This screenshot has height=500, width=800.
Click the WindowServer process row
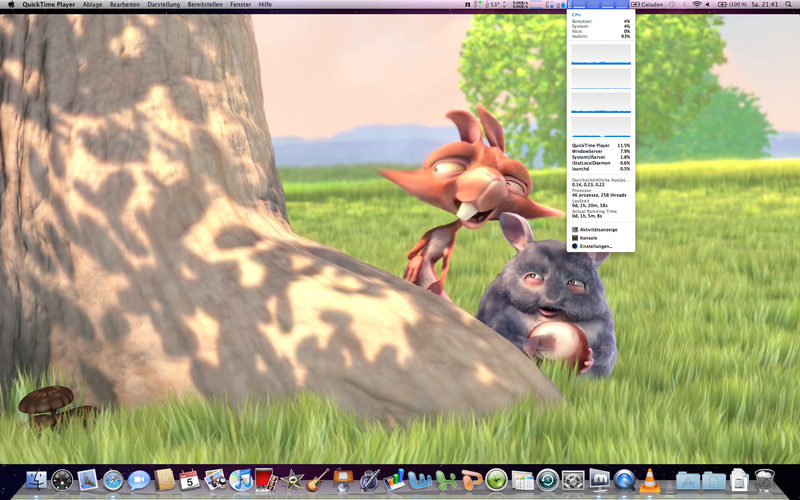pyautogui.click(x=601, y=152)
